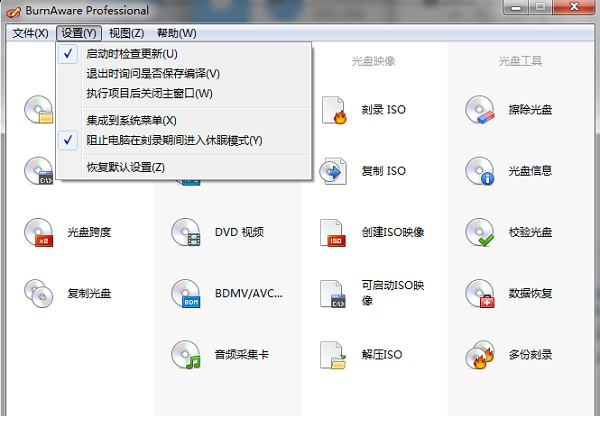Screen dimensions: 600x432
Task: Click the 刻录 ISO label
Action: tap(383, 110)
